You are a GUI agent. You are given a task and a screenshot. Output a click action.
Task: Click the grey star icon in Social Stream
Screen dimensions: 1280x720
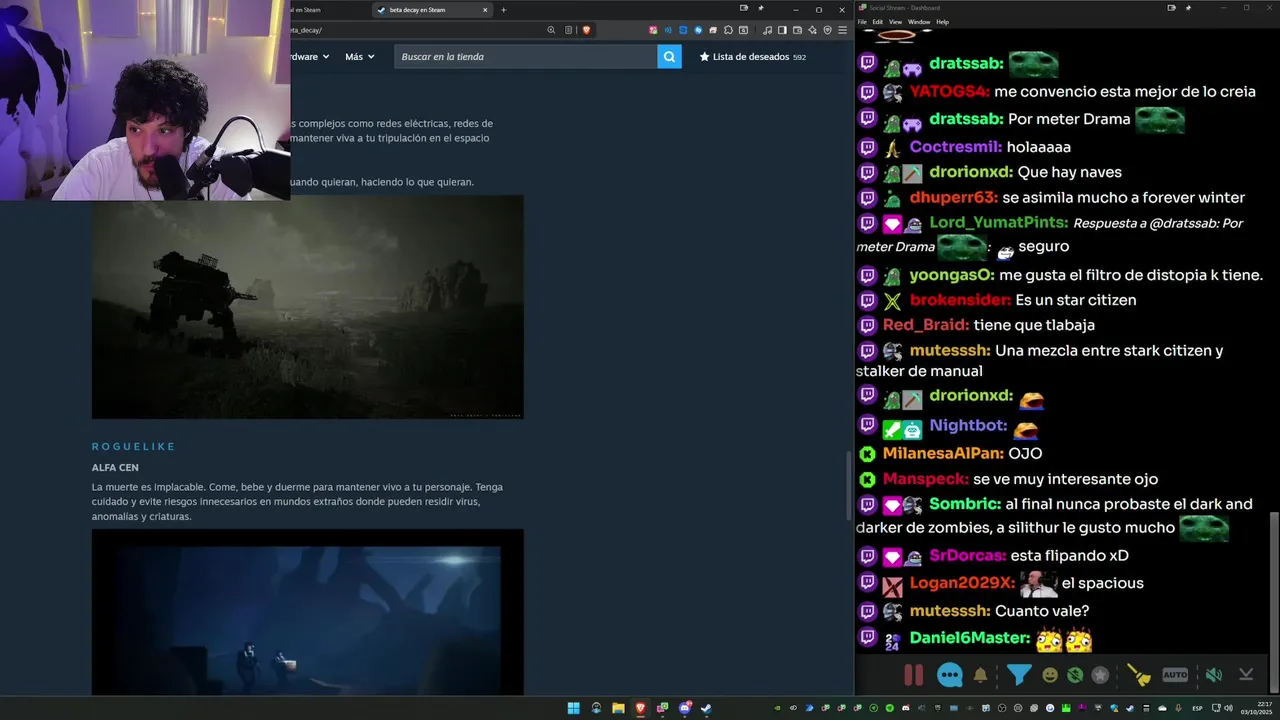coord(1100,675)
